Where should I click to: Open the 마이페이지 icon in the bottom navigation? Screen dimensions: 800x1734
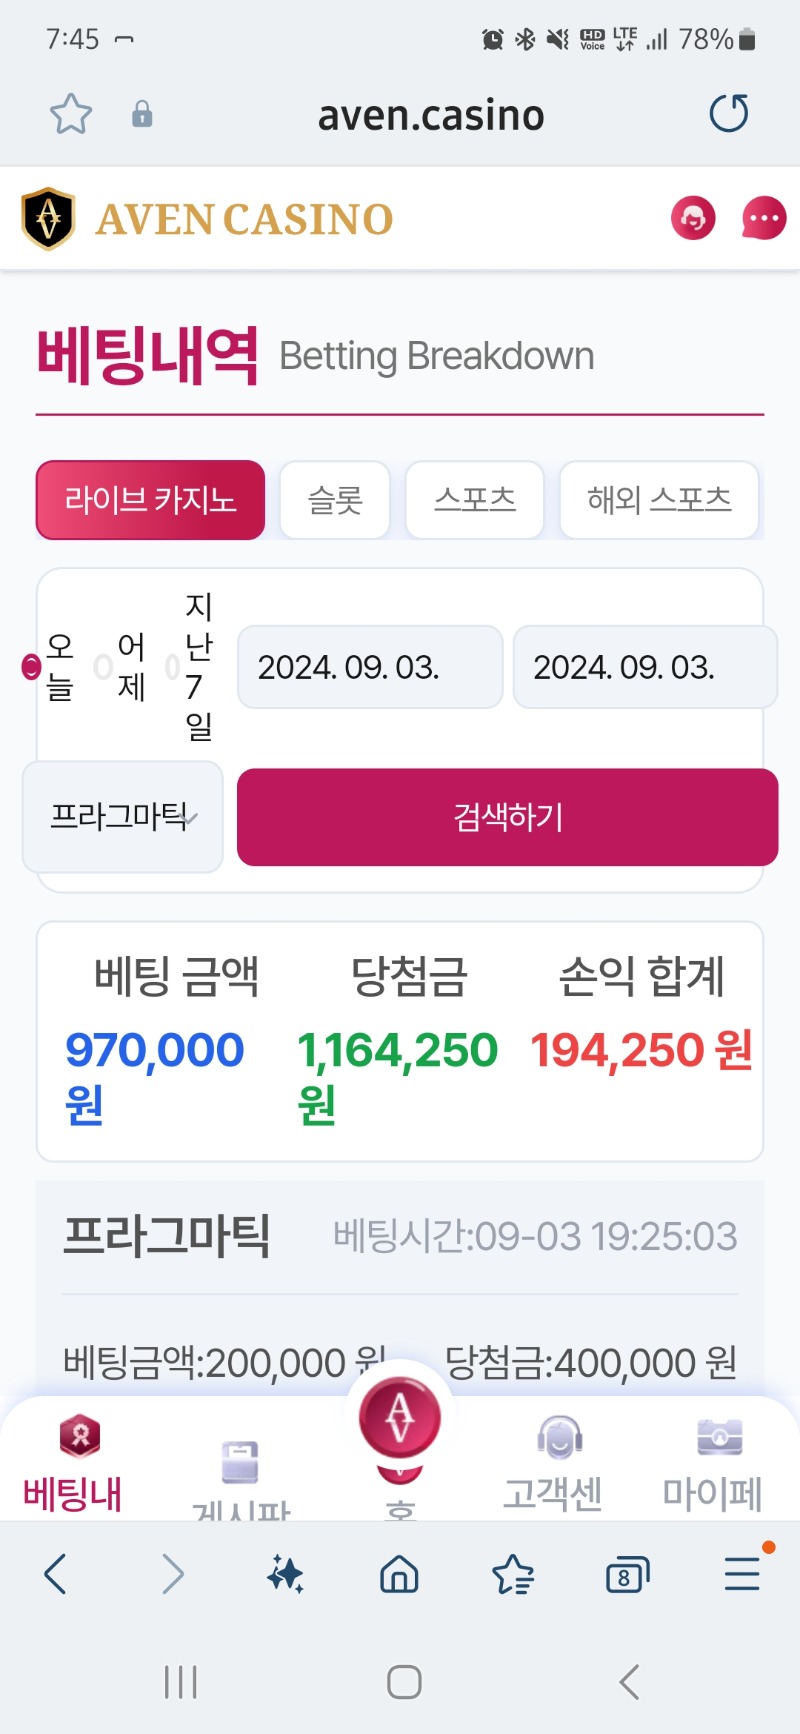click(720, 1437)
